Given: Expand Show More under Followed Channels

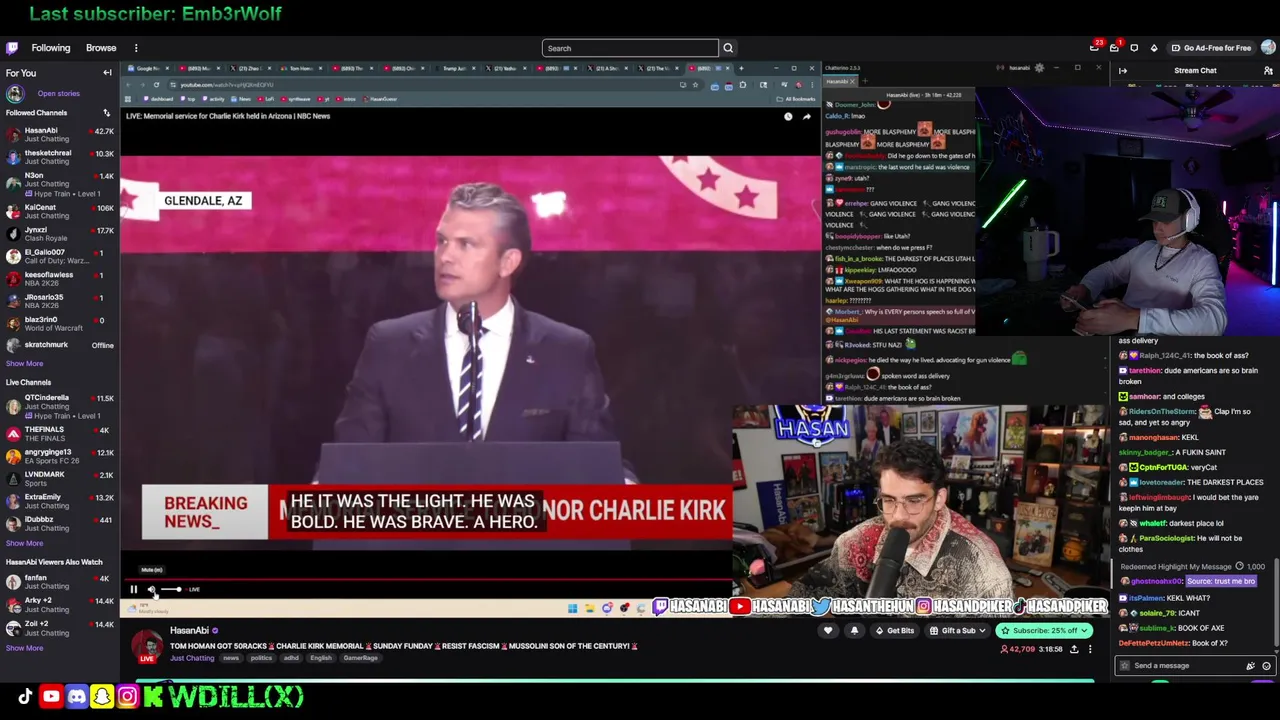Looking at the screenshot, I should [24, 363].
